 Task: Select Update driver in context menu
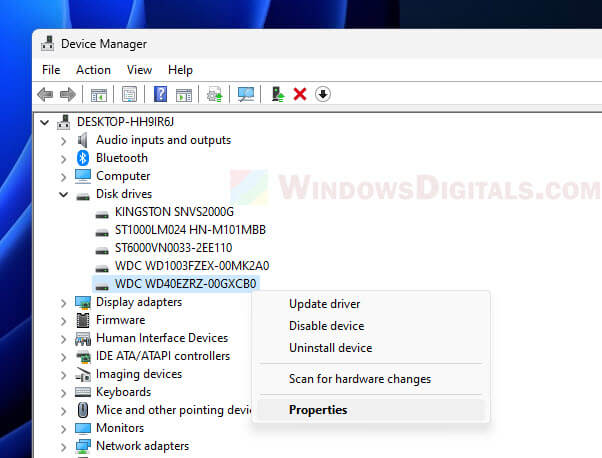pyautogui.click(x=324, y=304)
